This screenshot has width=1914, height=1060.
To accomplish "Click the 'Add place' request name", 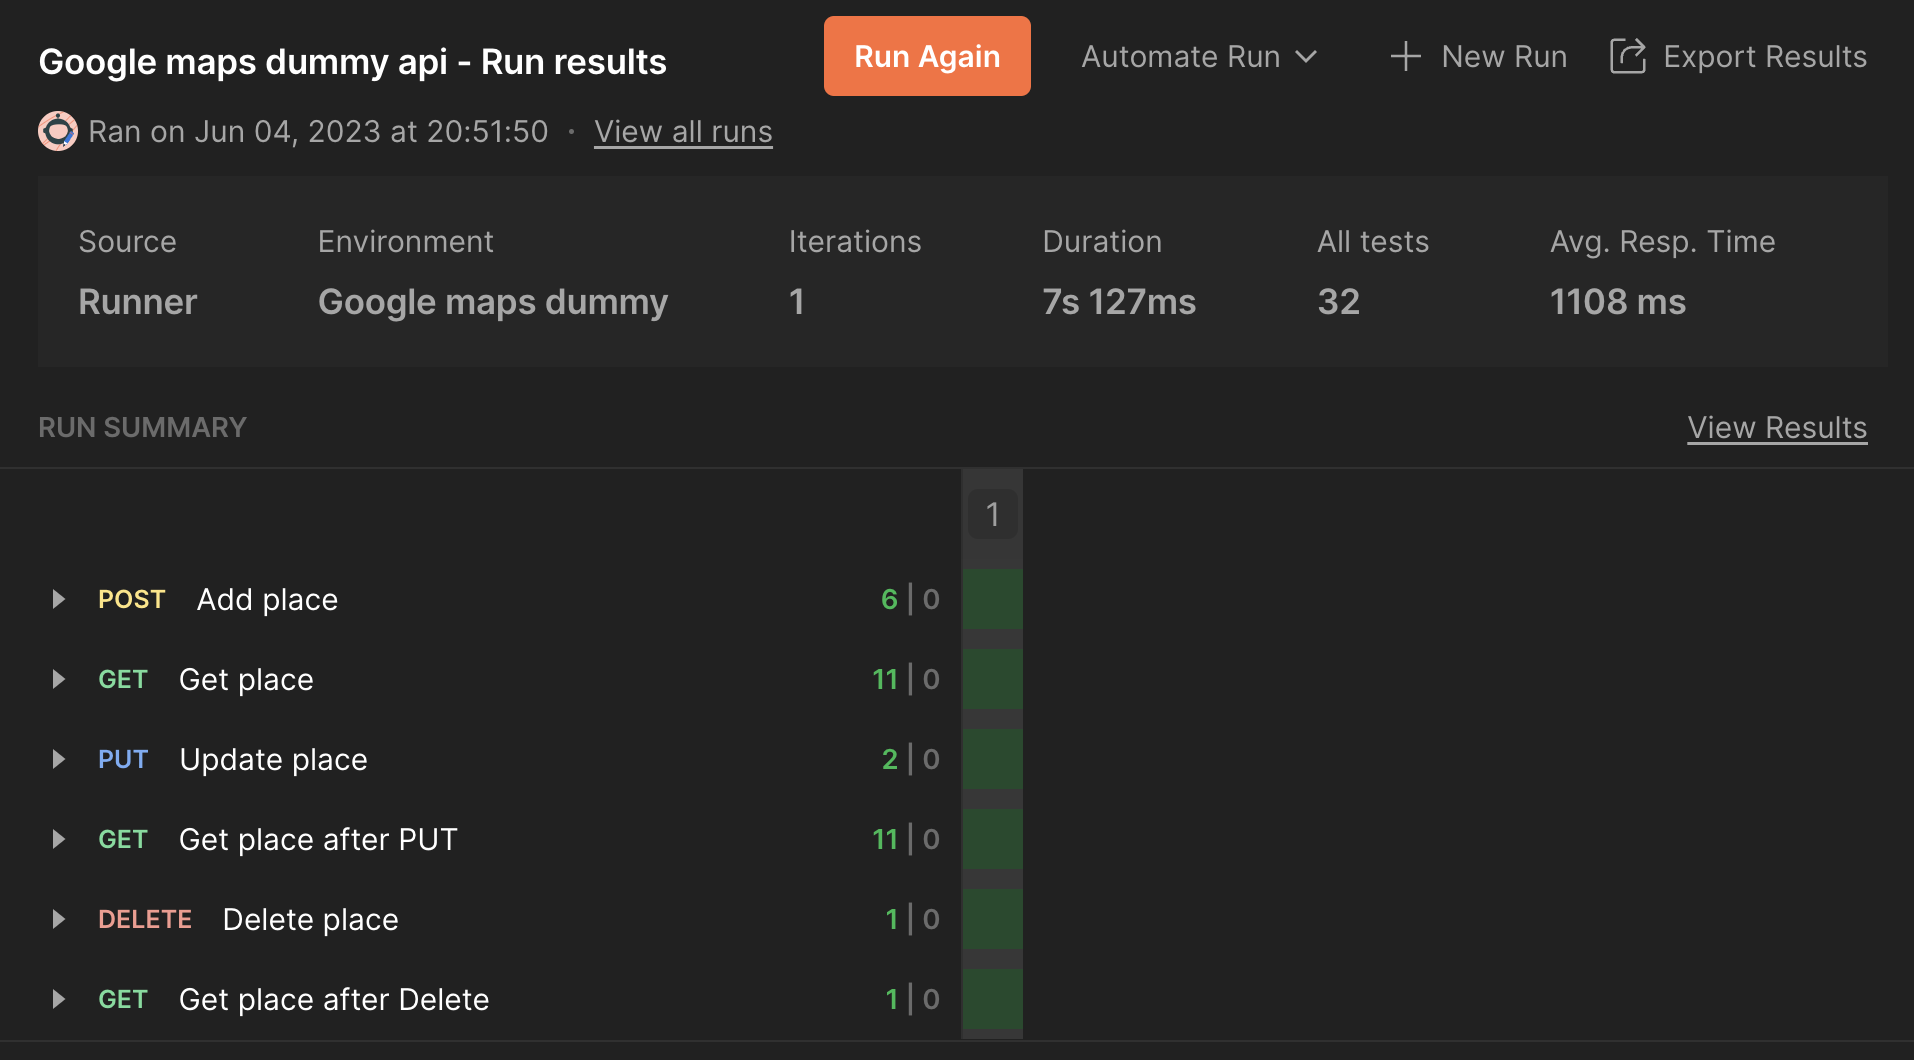I will click(267, 599).
